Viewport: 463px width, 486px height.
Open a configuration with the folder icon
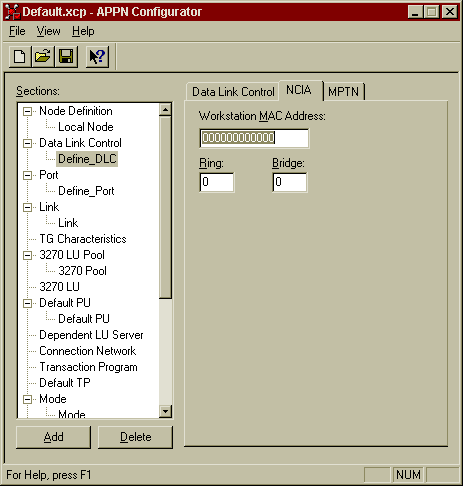(43, 57)
